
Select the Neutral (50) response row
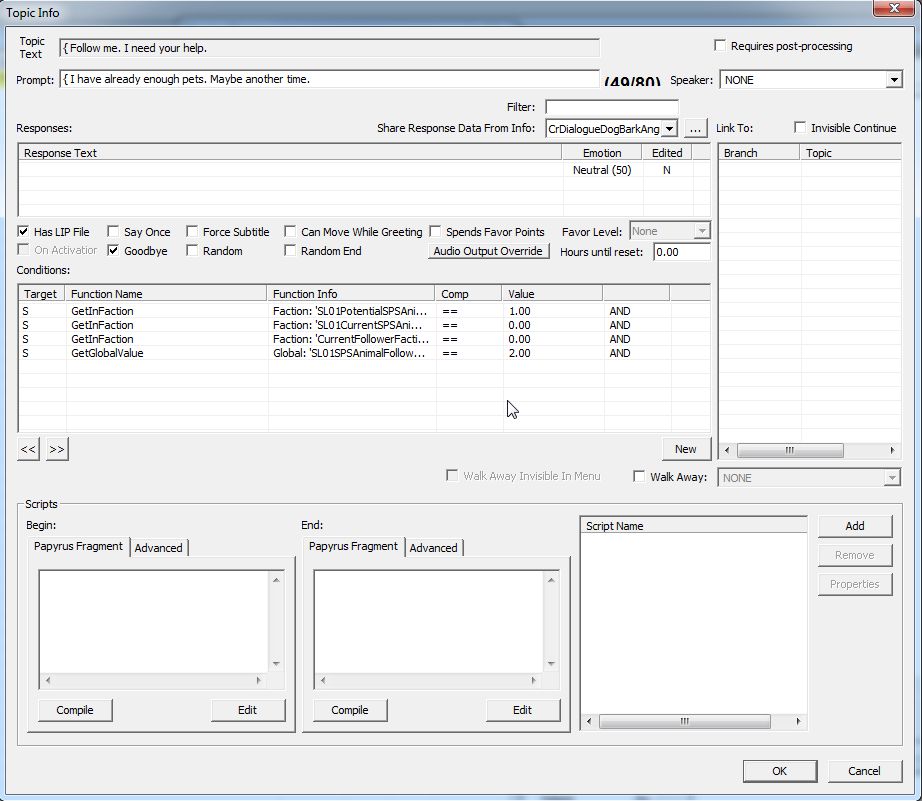pos(363,170)
